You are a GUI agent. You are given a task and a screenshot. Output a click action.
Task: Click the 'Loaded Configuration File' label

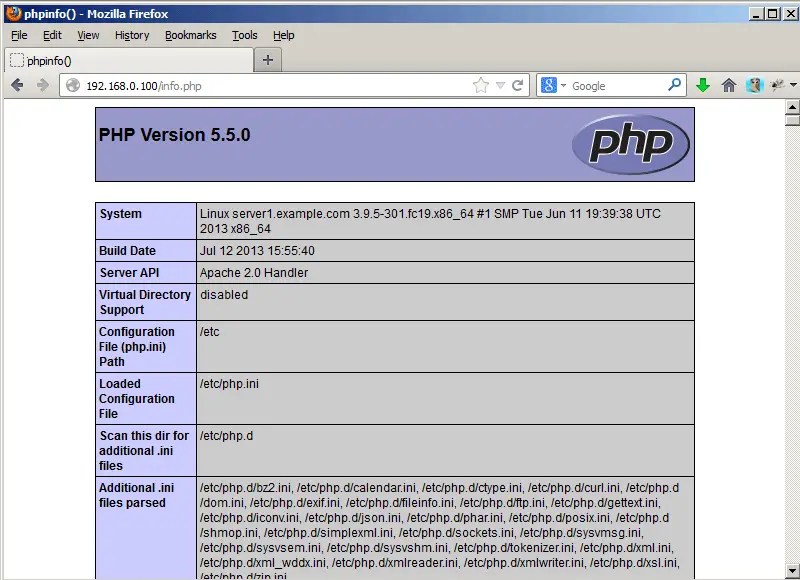click(137, 398)
